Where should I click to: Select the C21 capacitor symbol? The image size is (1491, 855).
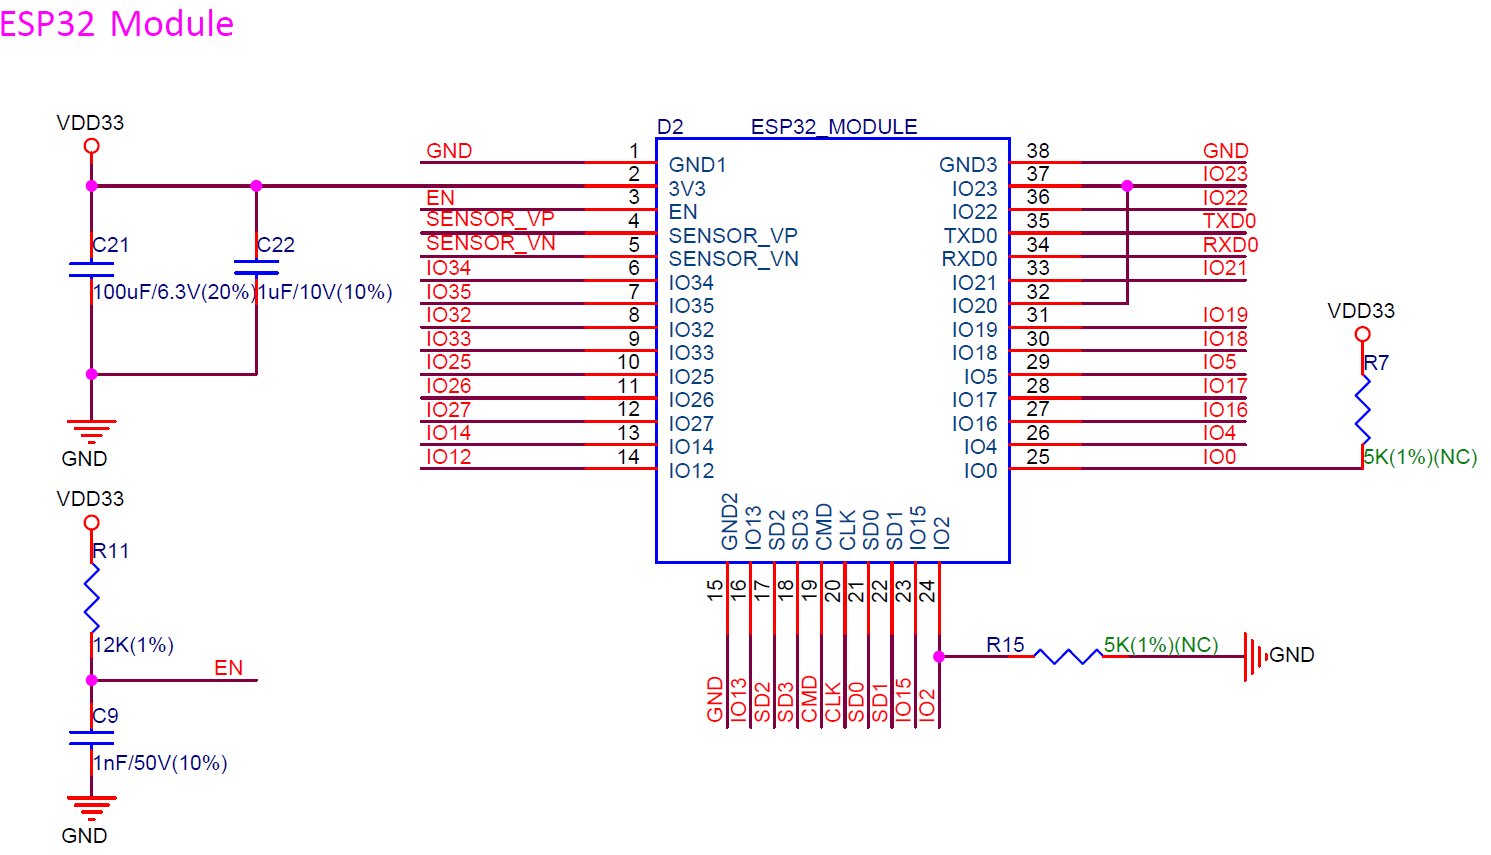click(x=91, y=269)
